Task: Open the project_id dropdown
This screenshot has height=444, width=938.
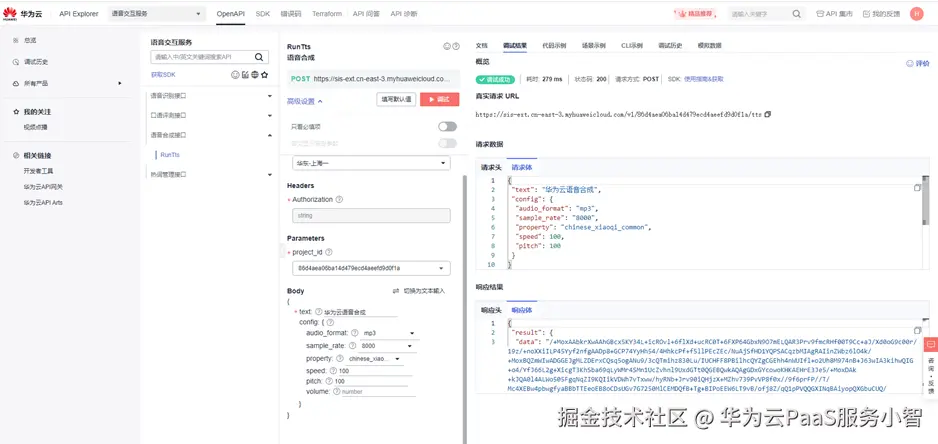Action: click(x=371, y=268)
